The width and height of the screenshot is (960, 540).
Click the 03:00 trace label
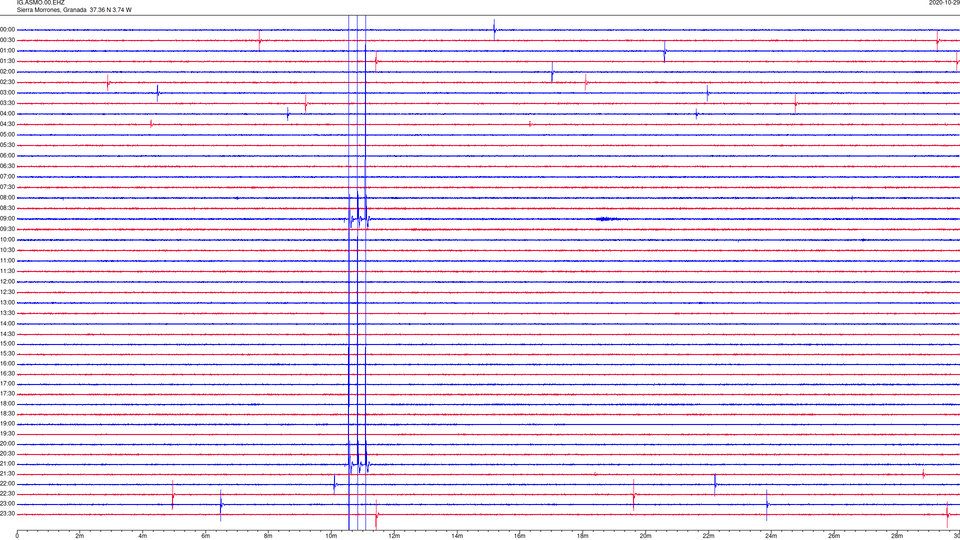7,92
